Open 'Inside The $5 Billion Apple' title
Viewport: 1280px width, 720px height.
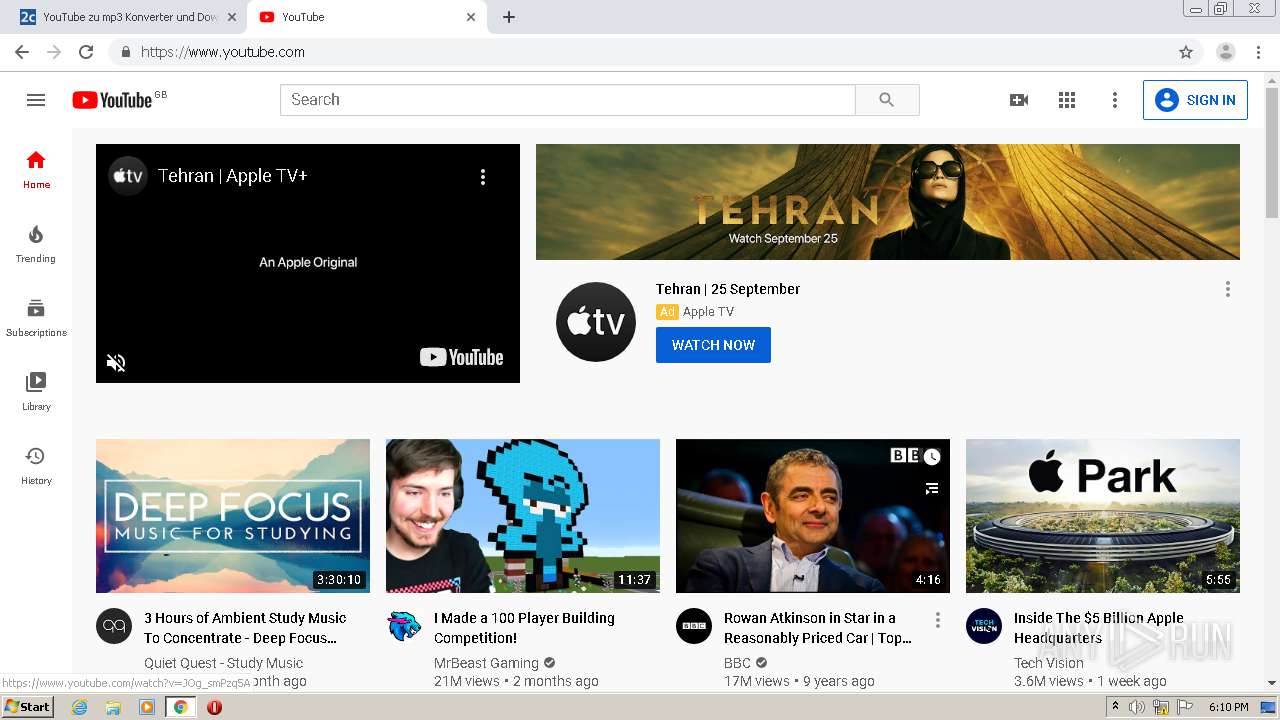[x=1098, y=628]
